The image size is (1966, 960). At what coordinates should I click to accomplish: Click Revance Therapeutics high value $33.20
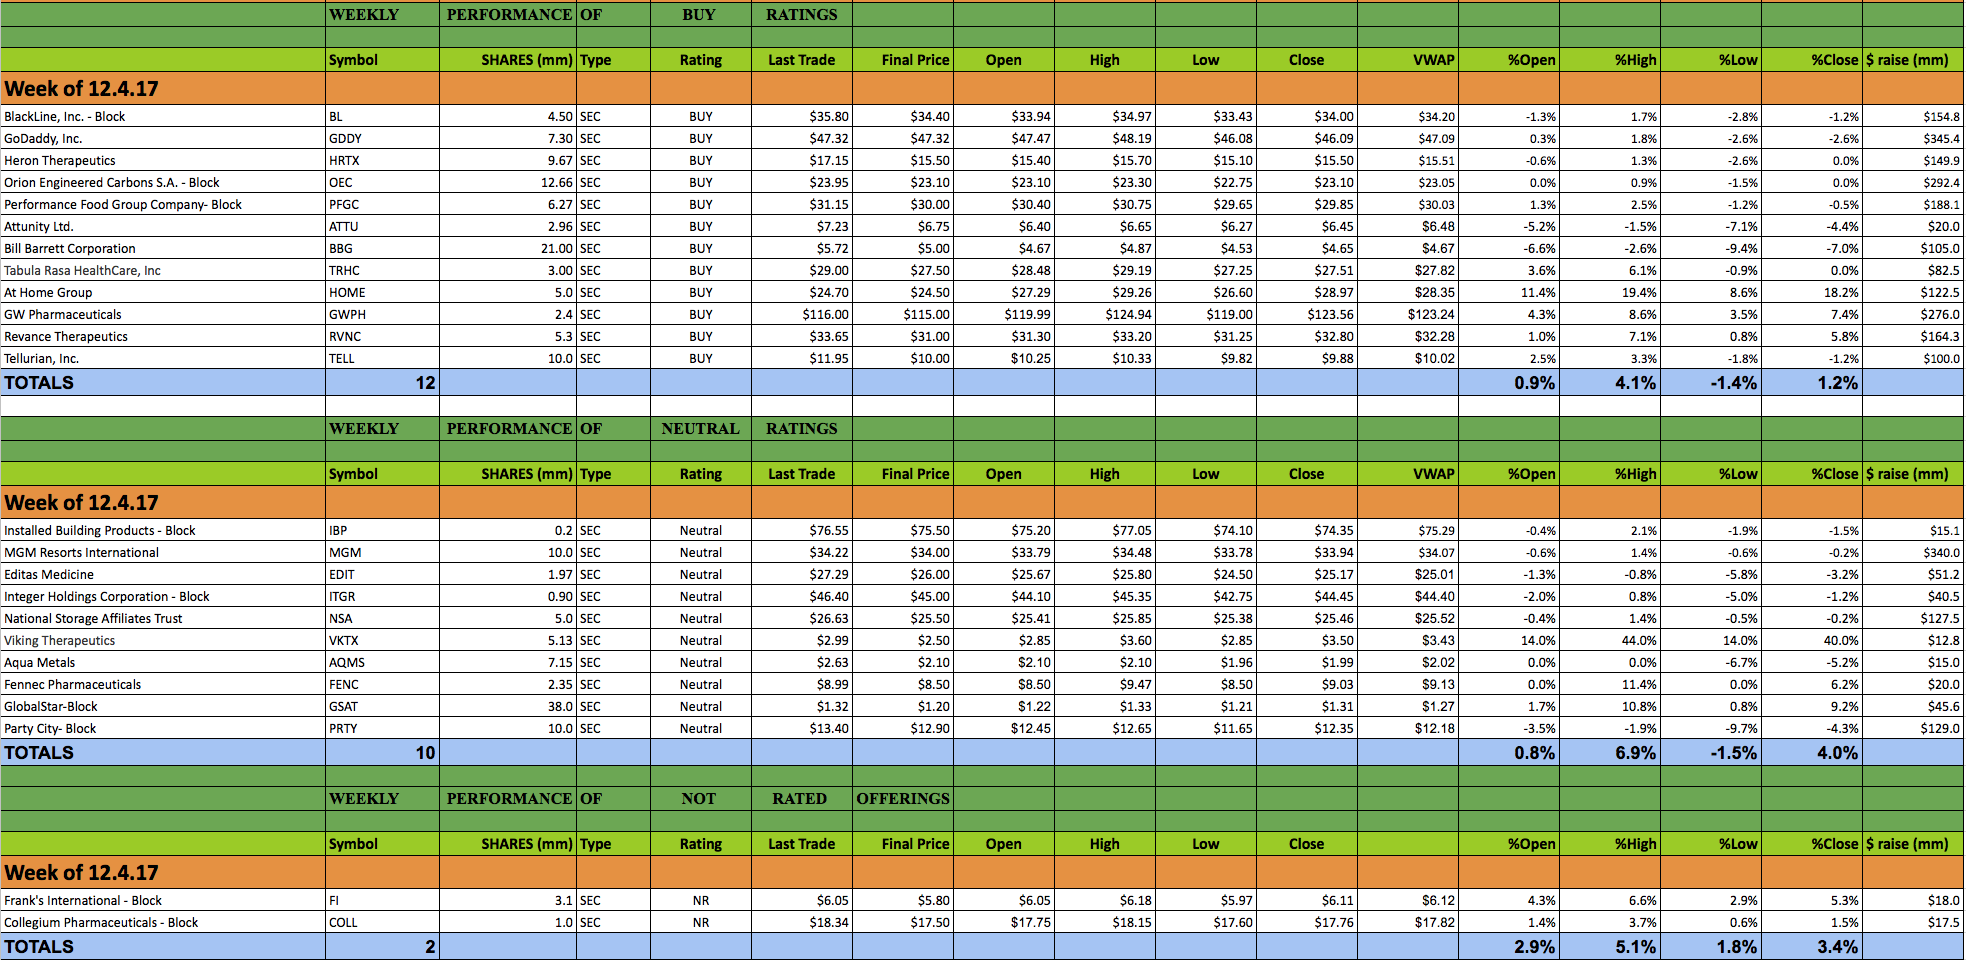click(1104, 336)
